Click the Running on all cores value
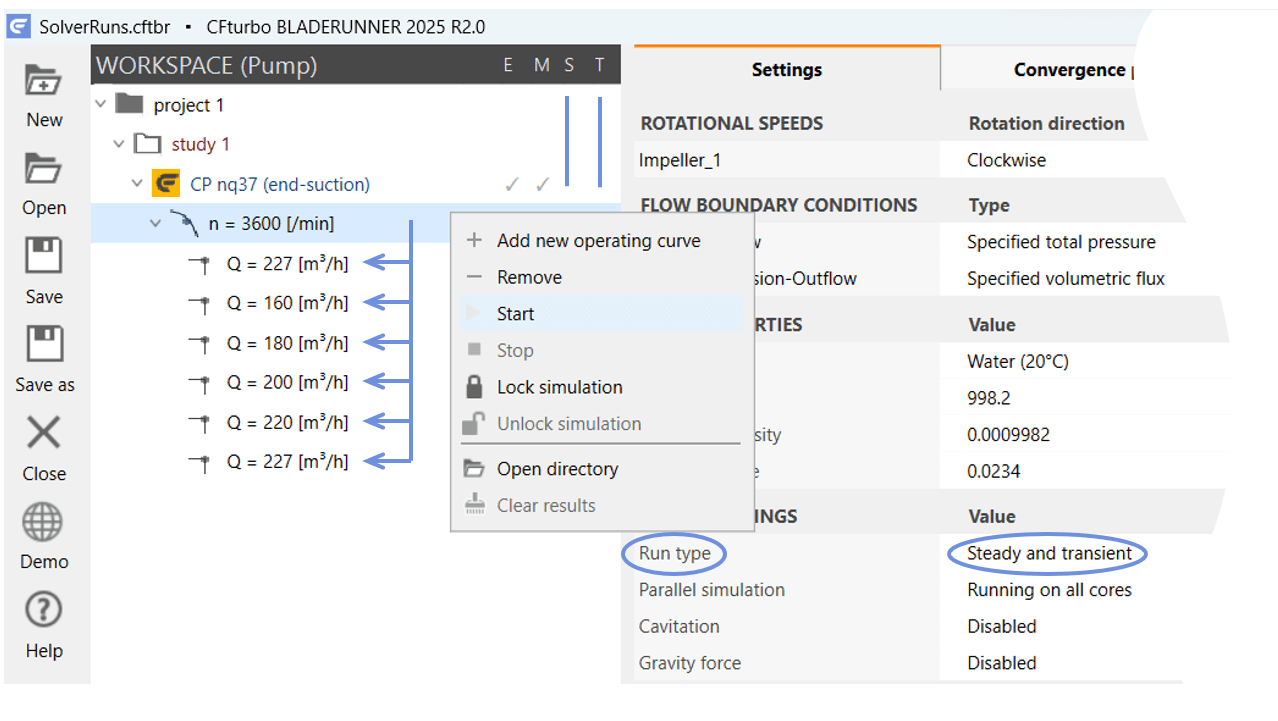 pos(1050,590)
